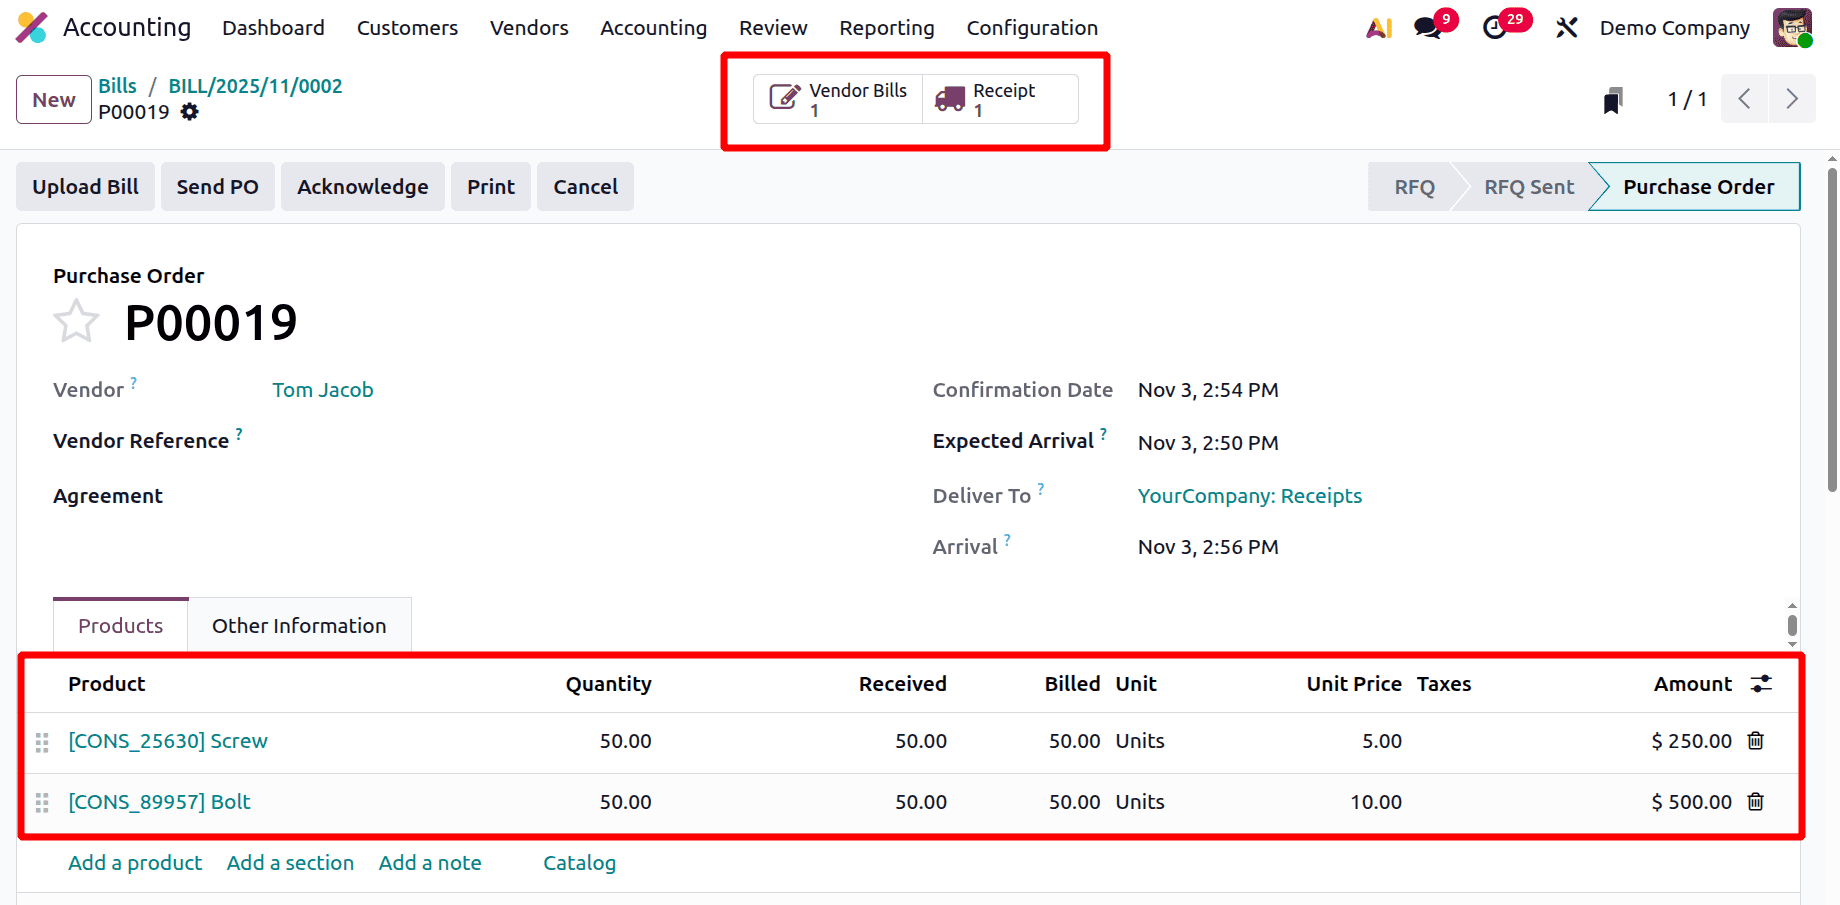View the activities clock showing 29
The width and height of the screenshot is (1840, 905).
(1496, 27)
